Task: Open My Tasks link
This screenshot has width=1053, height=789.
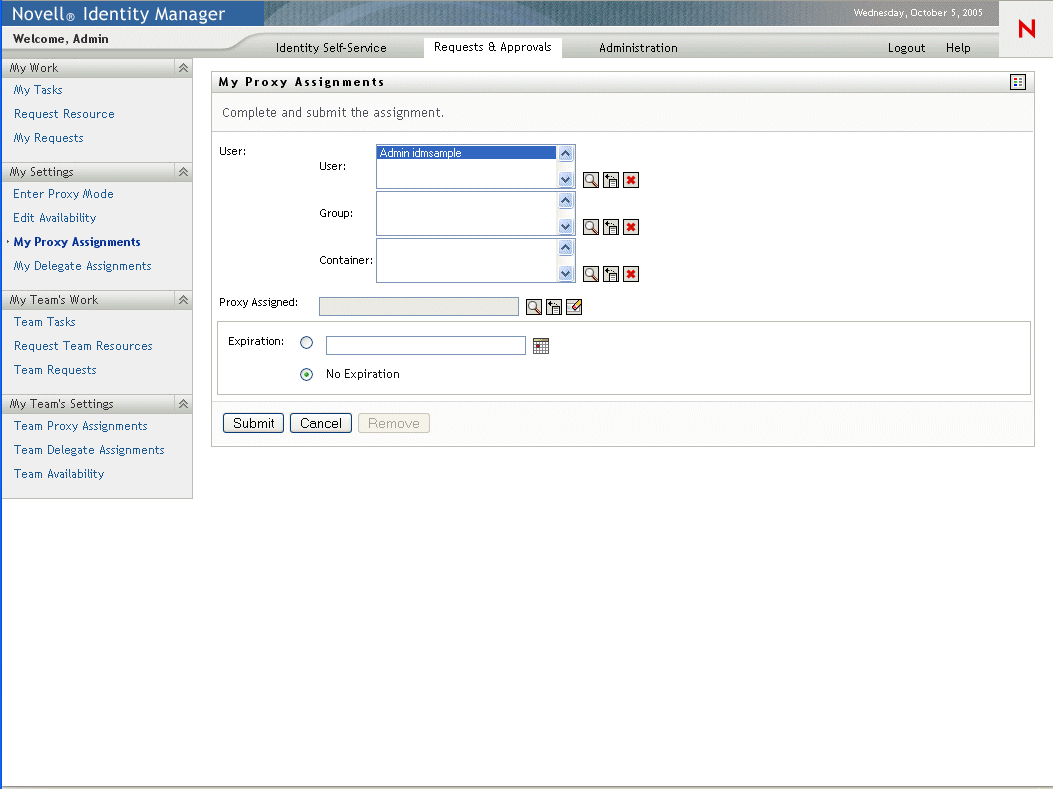Action: tap(38, 90)
